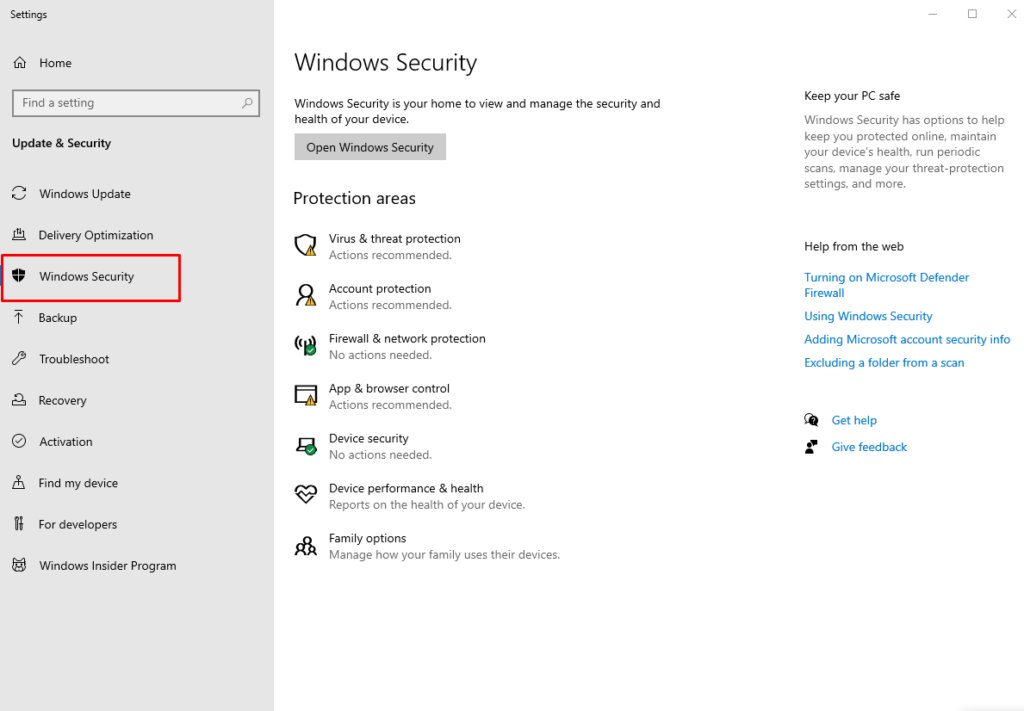Click the Keep your PC safe heading
The width and height of the screenshot is (1024, 711).
[x=852, y=96]
